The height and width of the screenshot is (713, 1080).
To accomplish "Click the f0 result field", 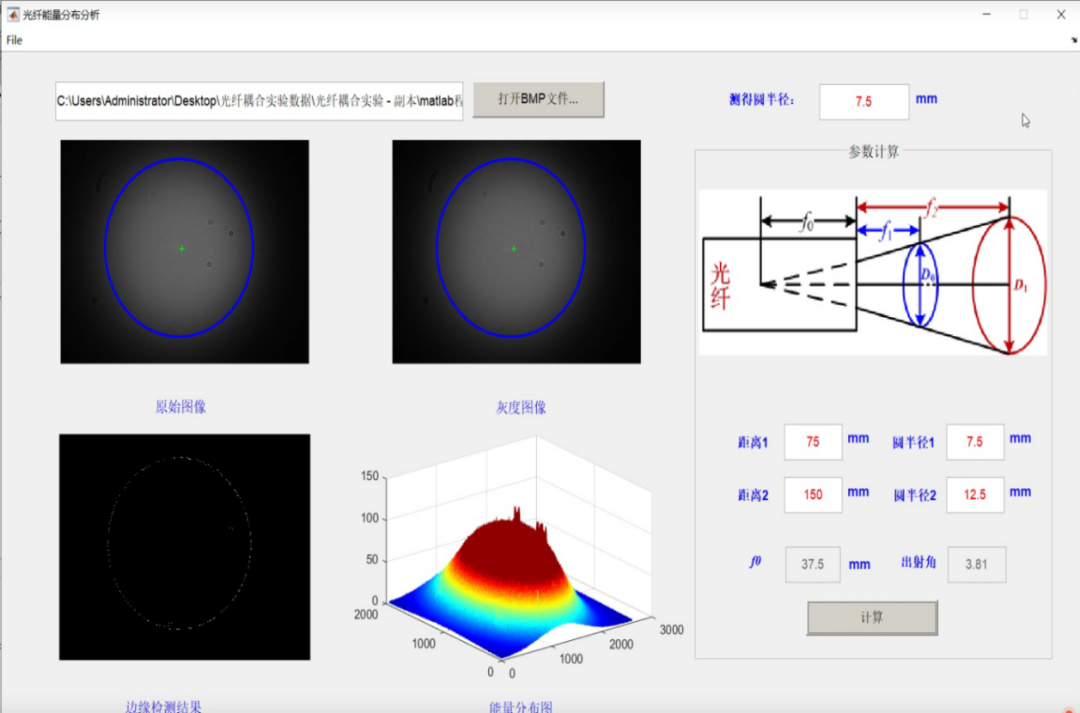I will coord(812,564).
